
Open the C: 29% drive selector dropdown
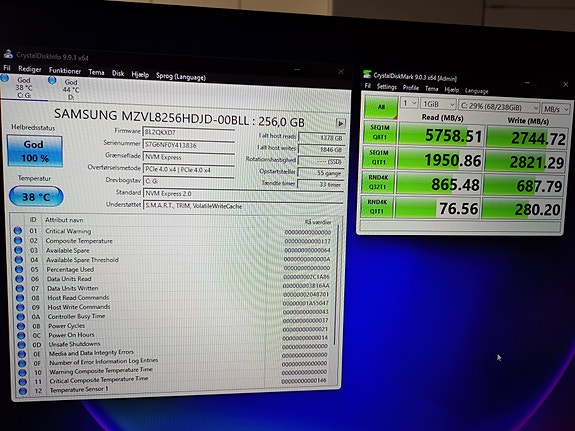click(x=499, y=107)
